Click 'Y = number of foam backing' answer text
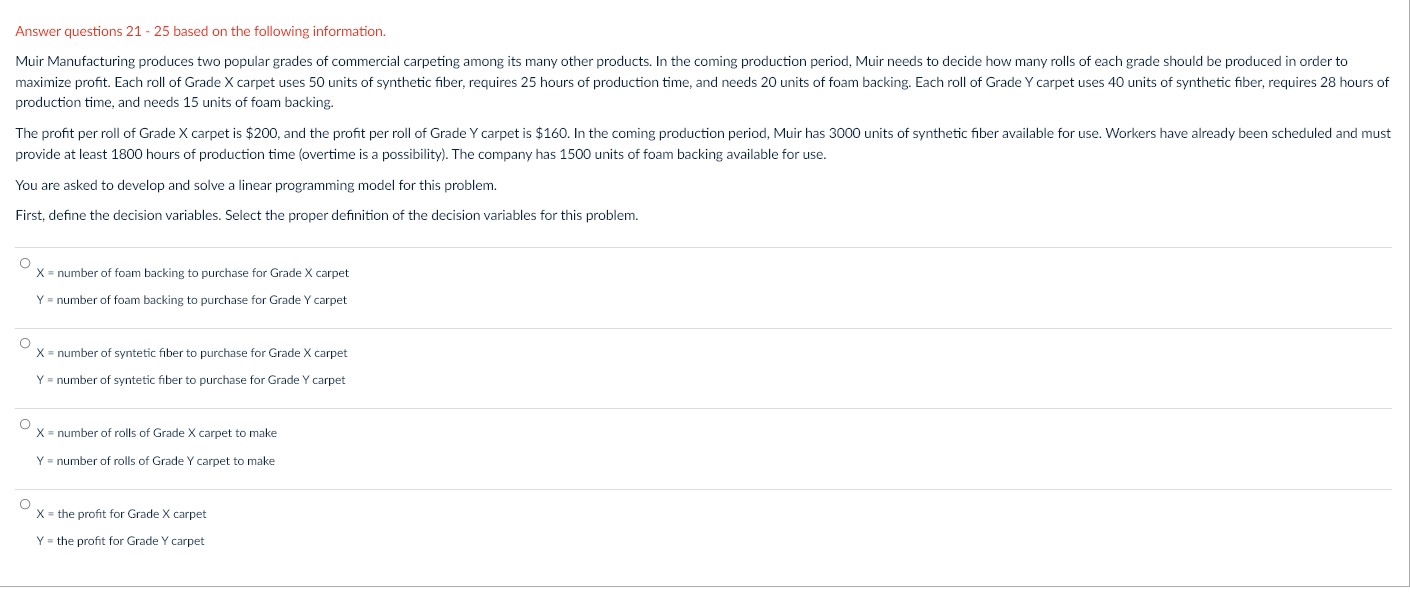This screenshot has height=592, width=1410. coord(191,300)
